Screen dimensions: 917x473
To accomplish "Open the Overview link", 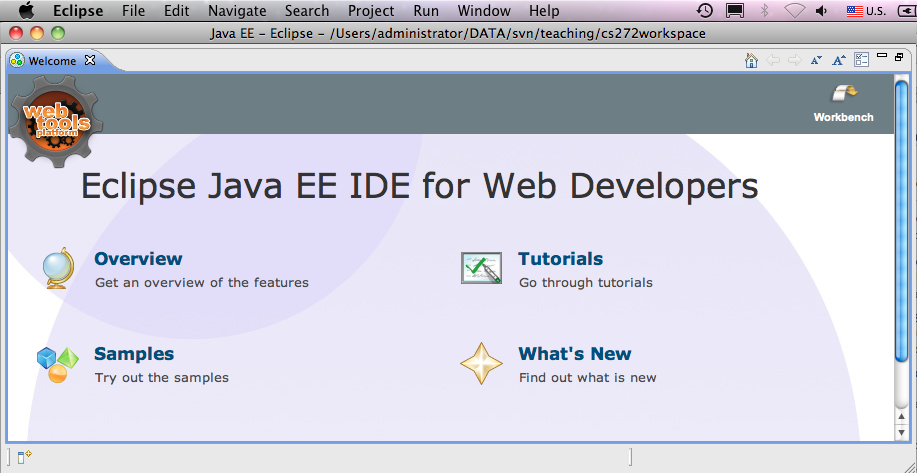I will point(138,258).
